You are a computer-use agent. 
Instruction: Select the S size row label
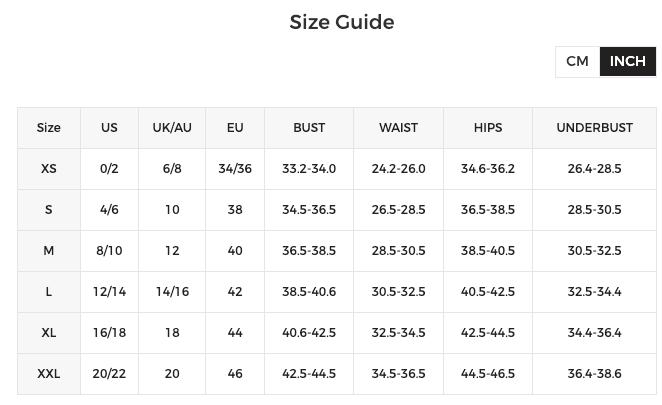coord(49,210)
